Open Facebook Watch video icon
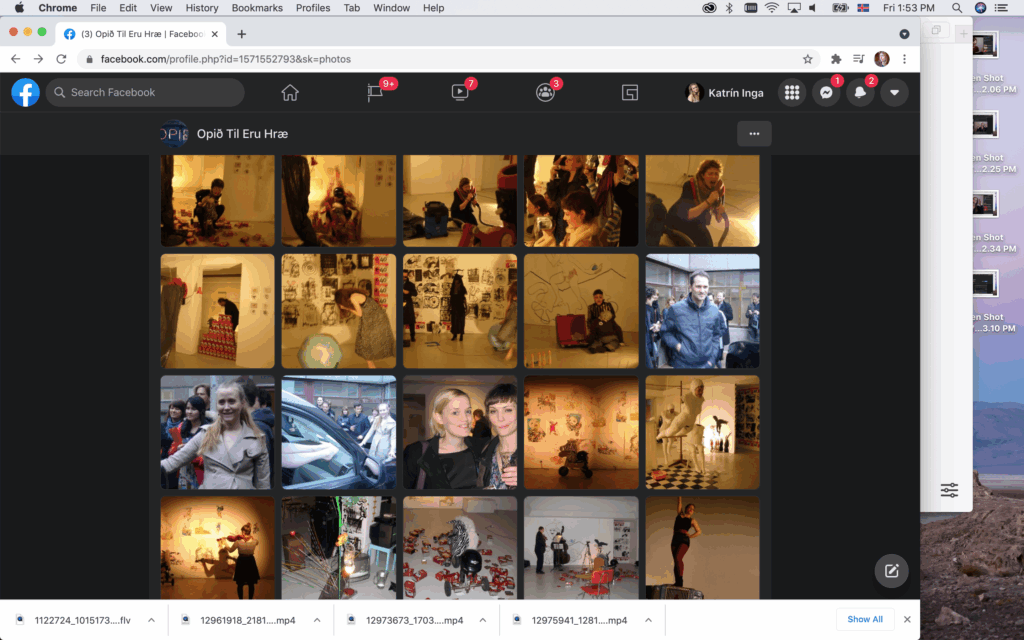The width and height of the screenshot is (1024, 640). [x=460, y=93]
